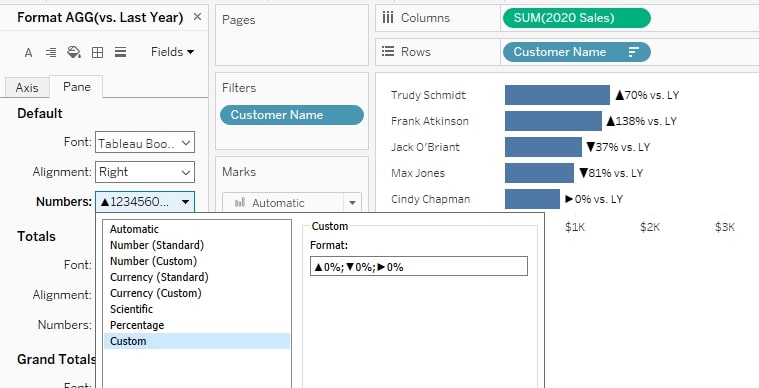Select the Custom number format option

197,341
